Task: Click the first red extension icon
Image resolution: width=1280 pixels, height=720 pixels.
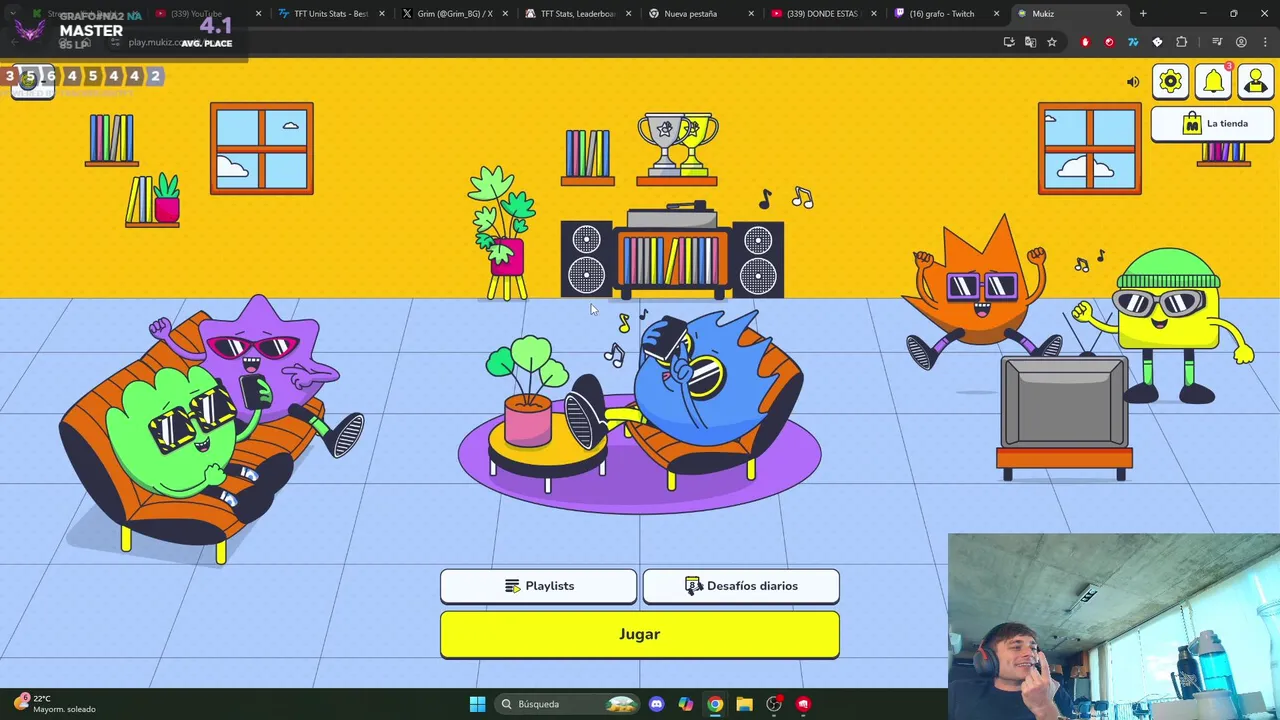Action: click(1085, 42)
